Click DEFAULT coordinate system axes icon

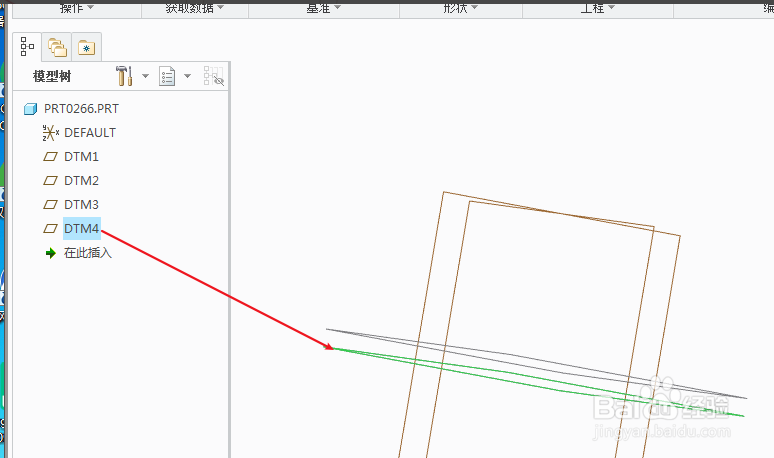tap(50, 133)
